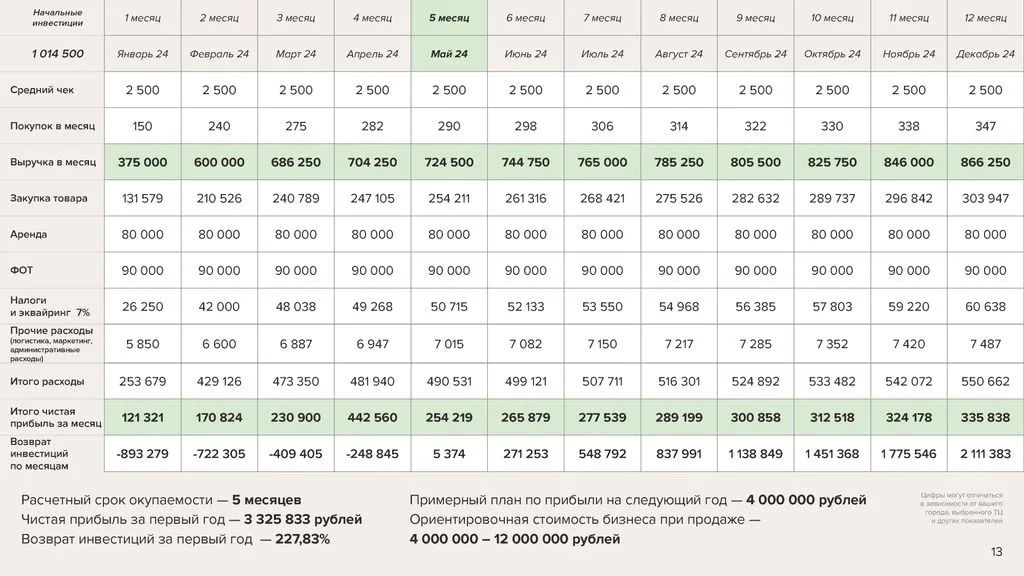Click the December return value 2 111 383
This screenshot has height=576, width=1024.
pyautogui.click(x=985, y=453)
